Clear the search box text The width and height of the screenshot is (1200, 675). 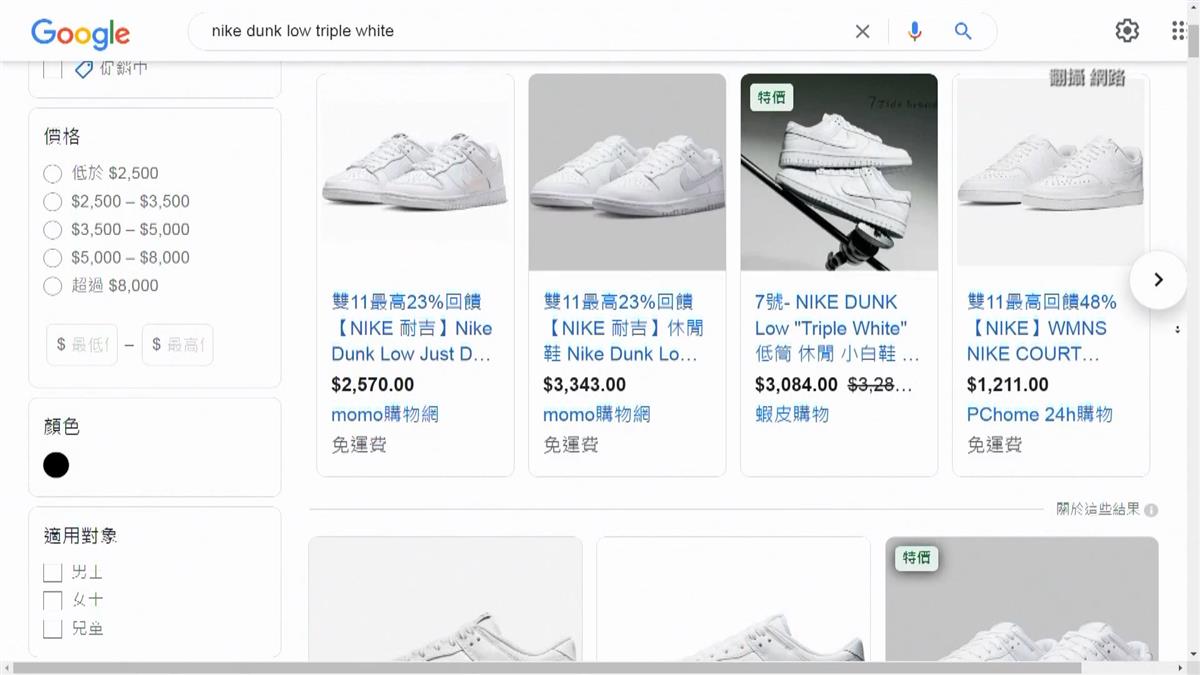point(862,32)
